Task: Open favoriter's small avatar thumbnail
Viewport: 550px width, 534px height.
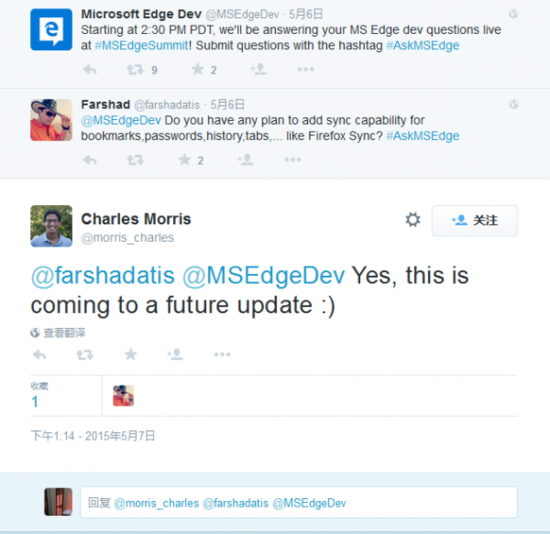Action: click(x=123, y=396)
